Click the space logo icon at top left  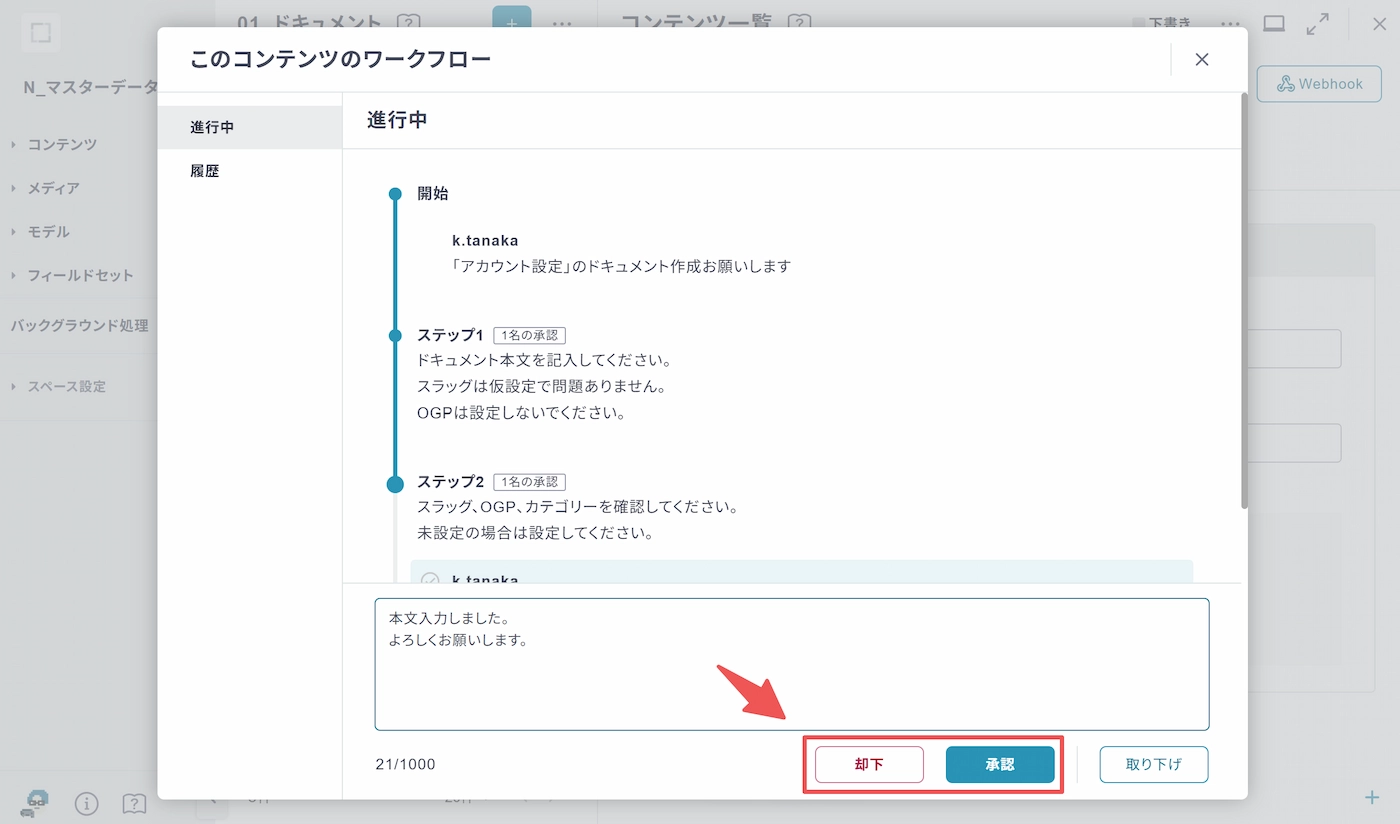click(41, 33)
